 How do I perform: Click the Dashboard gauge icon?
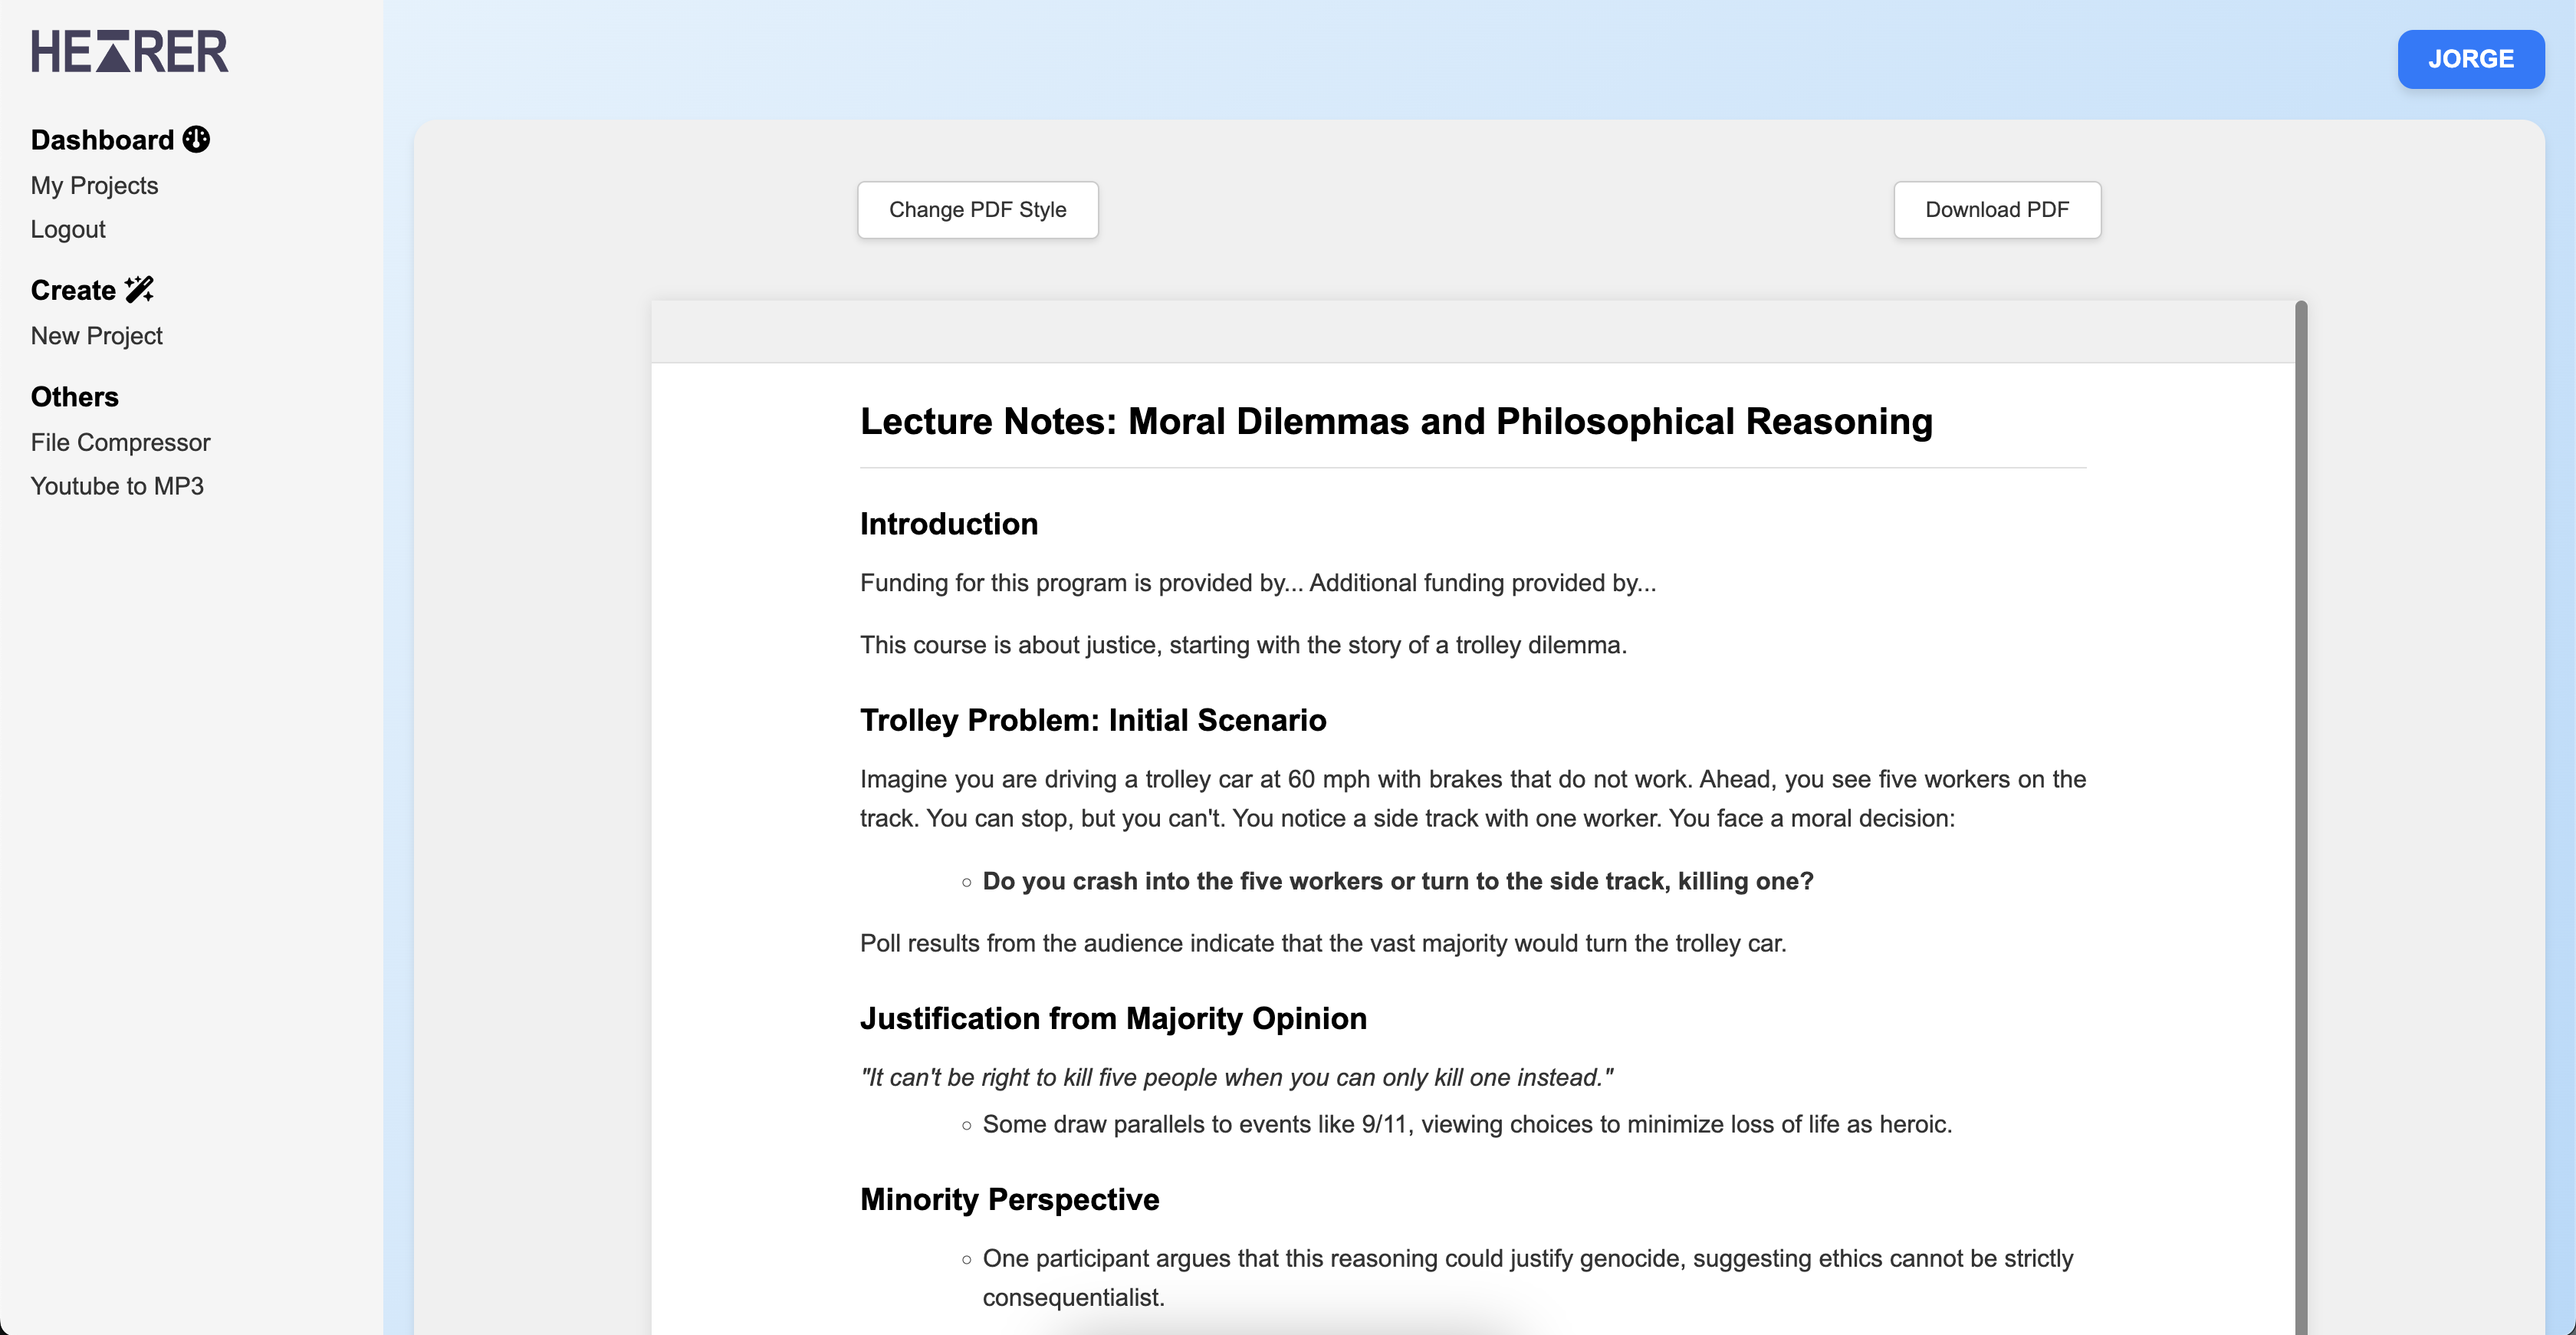pos(196,139)
